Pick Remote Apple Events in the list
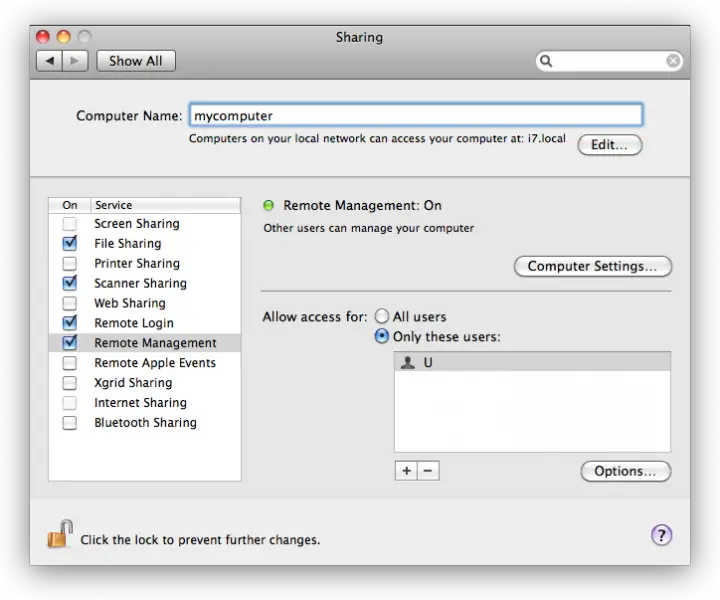Image resolution: width=720 pixels, height=600 pixels. (x=145, y=363)
